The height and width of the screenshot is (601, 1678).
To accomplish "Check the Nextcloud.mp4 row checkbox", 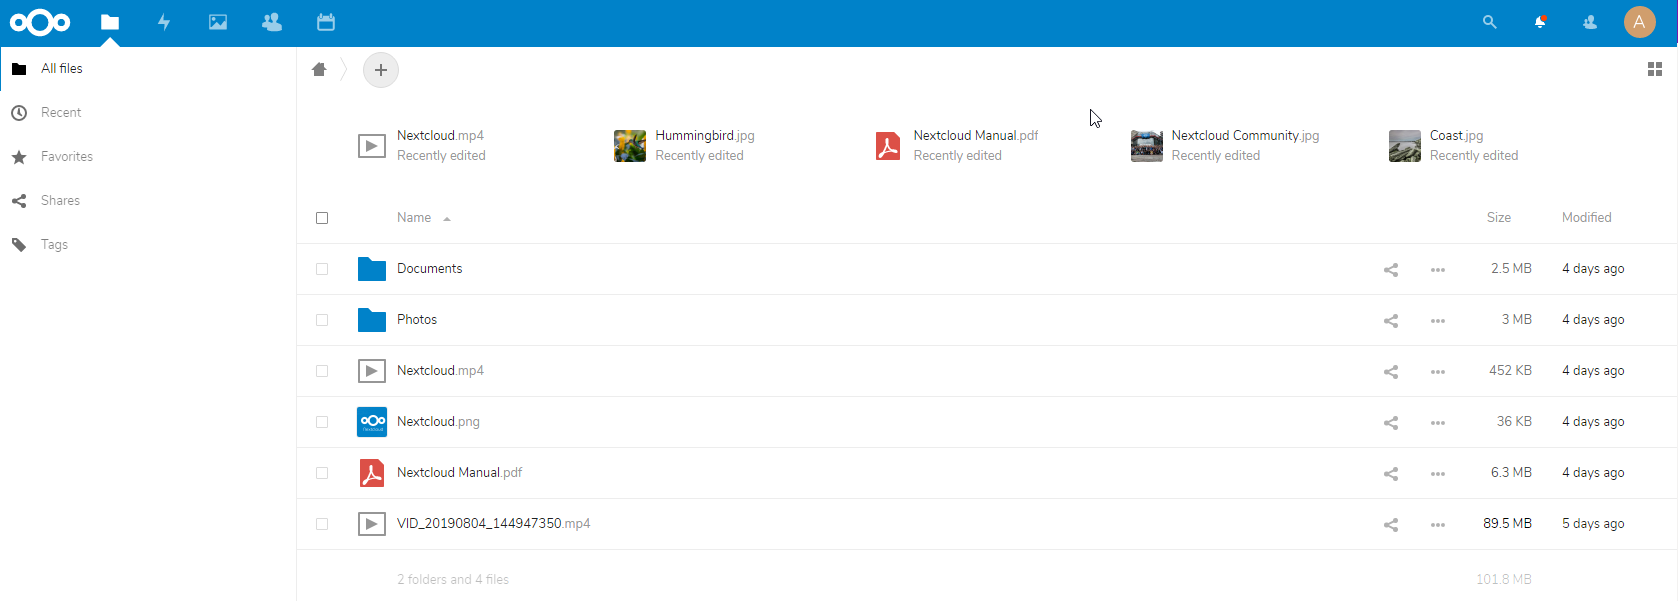I will [x=322, y=371].
